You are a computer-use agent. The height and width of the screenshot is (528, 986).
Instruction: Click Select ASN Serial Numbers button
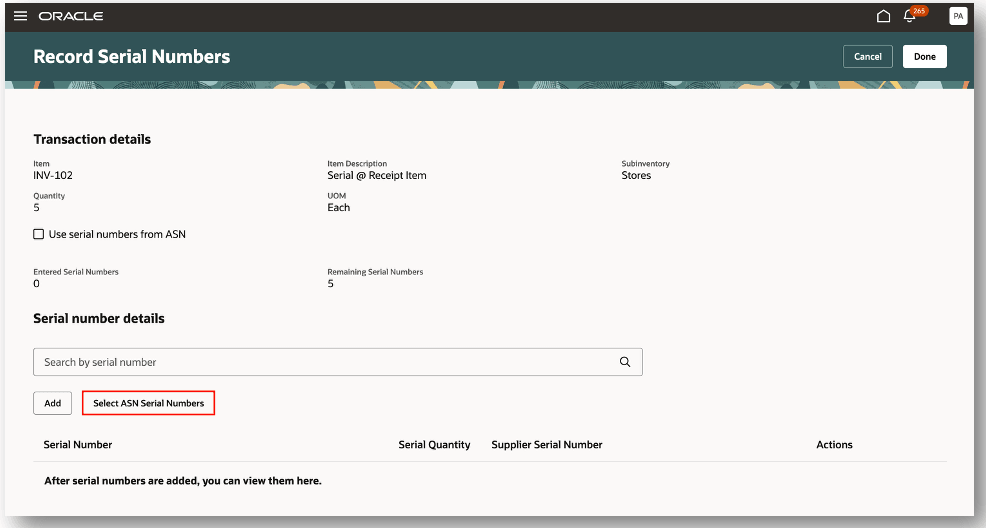click(148, 403)
